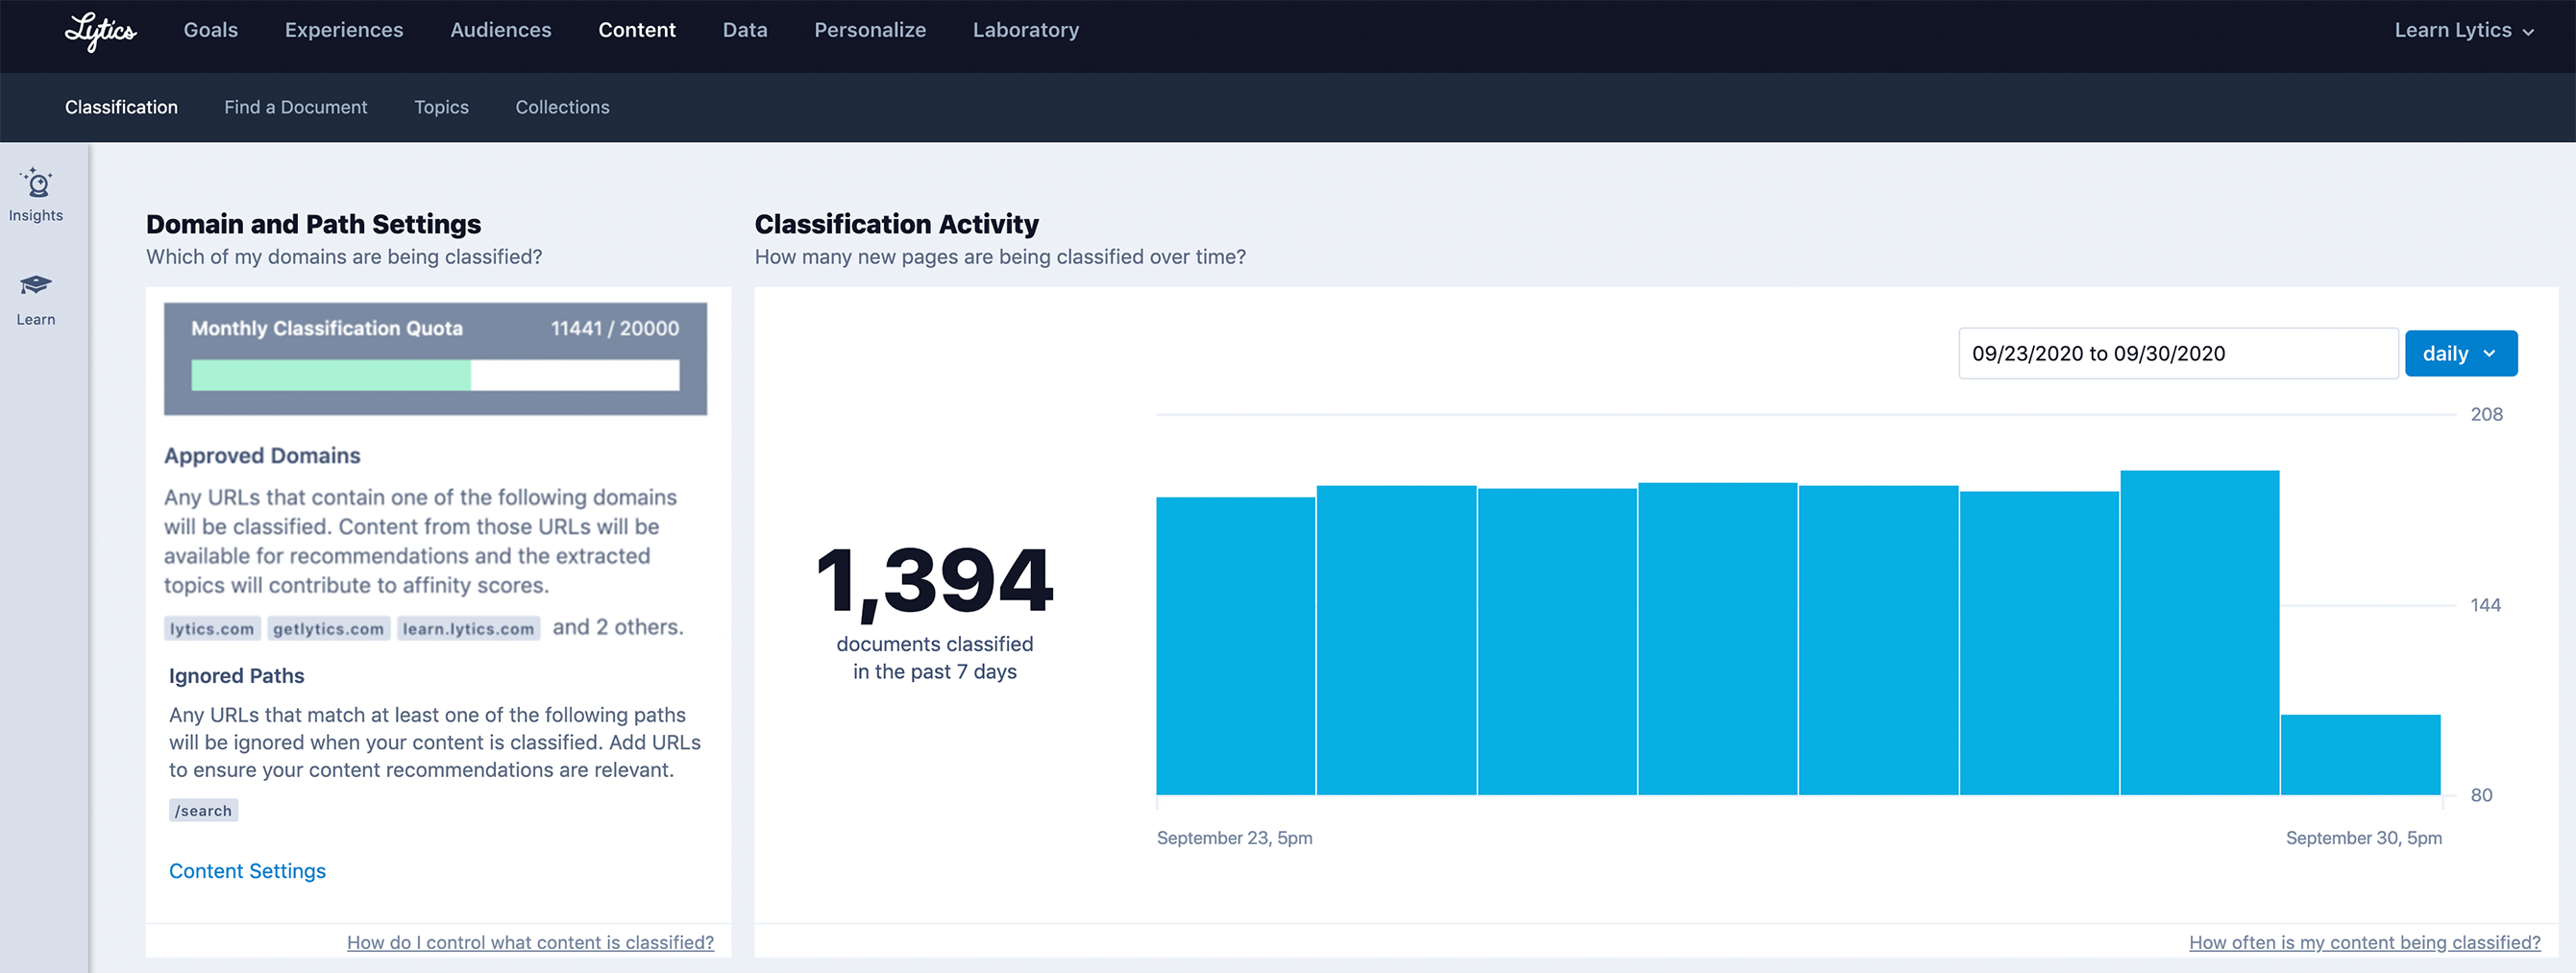Viewport: 2576px width, 973px height.
Task: Click the short last bar for September 30
Action: [x=2360, y=755]
